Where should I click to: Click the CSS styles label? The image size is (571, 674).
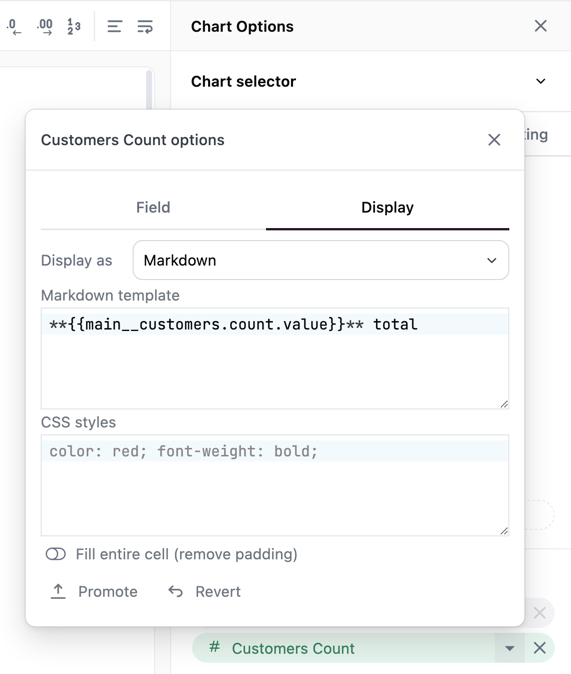click(x=78, y=422)
